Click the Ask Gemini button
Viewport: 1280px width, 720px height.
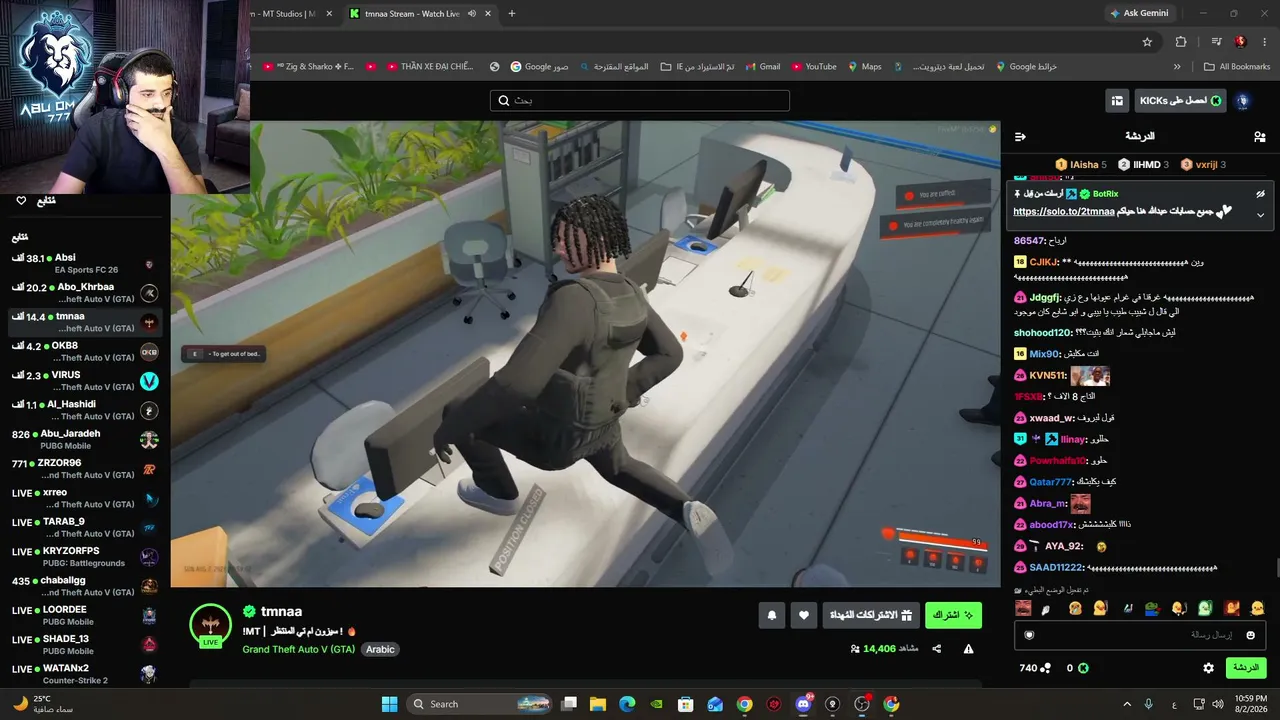coord(1139,13)
